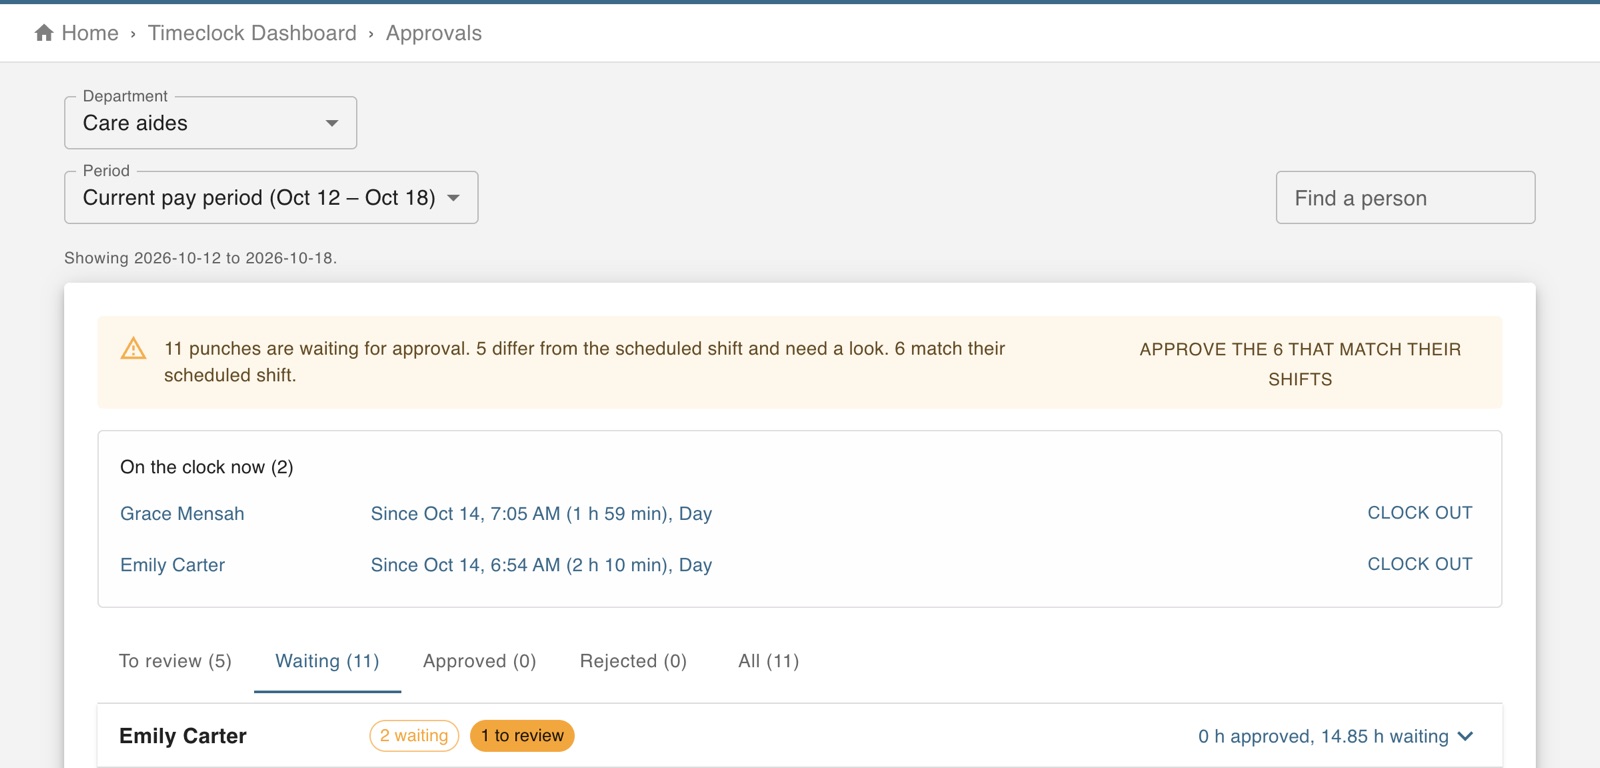The height and width of the screenshot is (768, 1600).
Task: Open the Approved (0) tab
Action: (479, 661)
